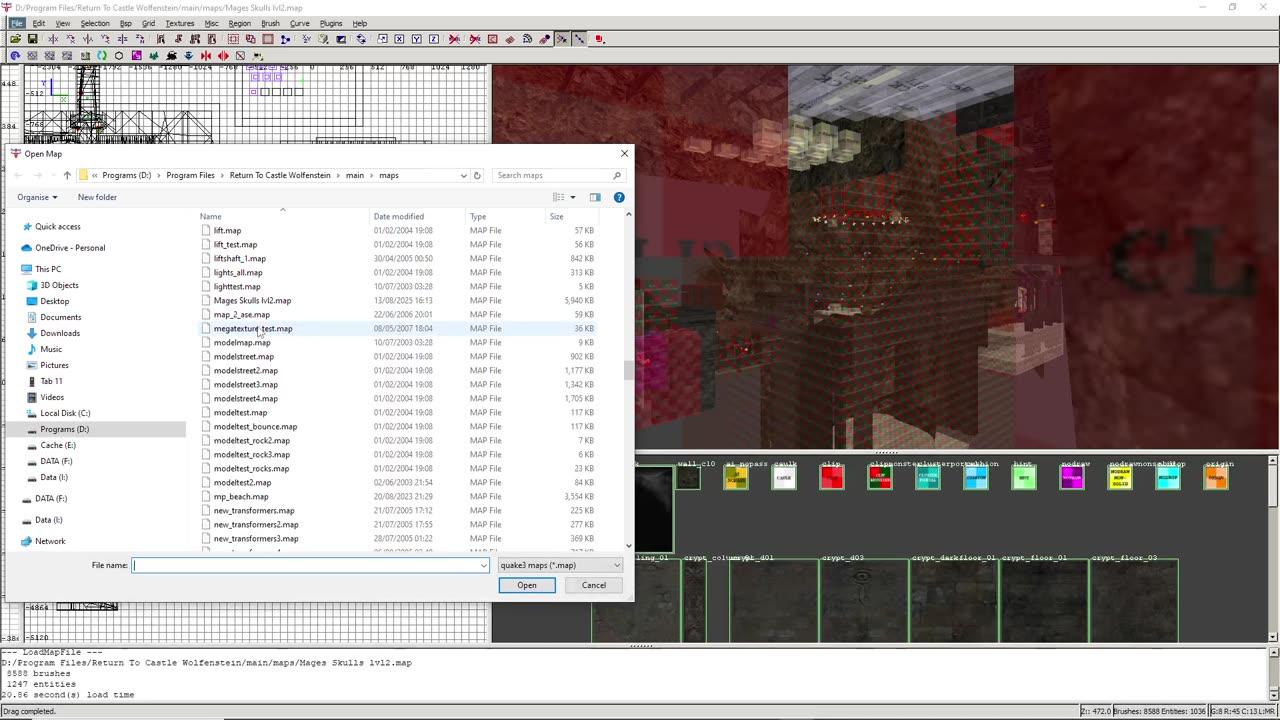Expand the File name history dropdown arrow
1280x720 pixels.
pyautogui.click(x=484, y=565)
